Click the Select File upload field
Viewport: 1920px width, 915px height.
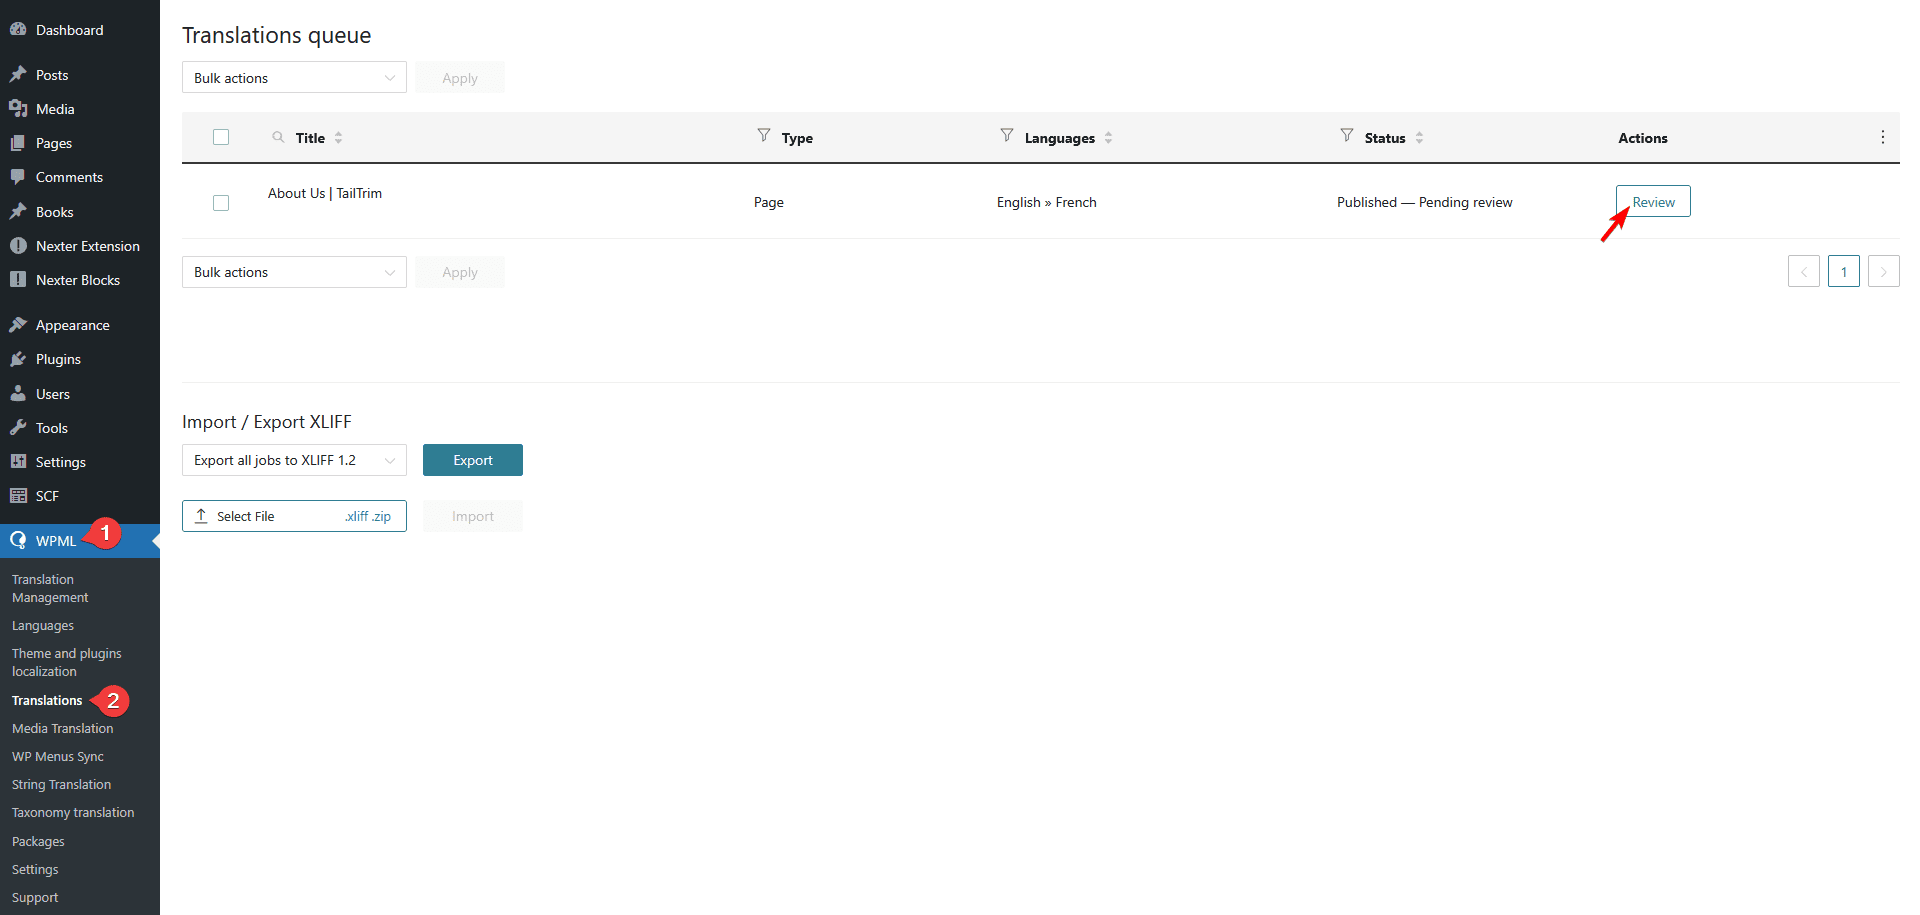(293, 516)
